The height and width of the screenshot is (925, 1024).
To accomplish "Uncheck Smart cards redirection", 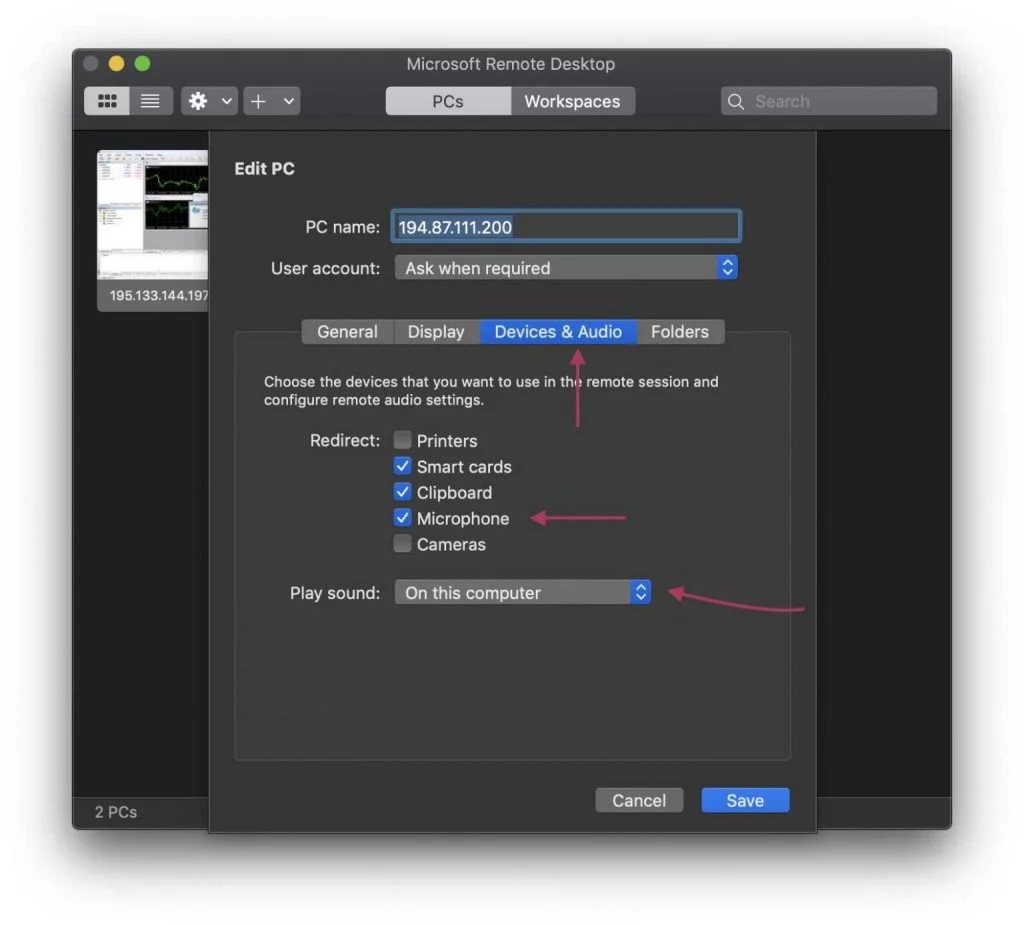I will click(402, 466).
